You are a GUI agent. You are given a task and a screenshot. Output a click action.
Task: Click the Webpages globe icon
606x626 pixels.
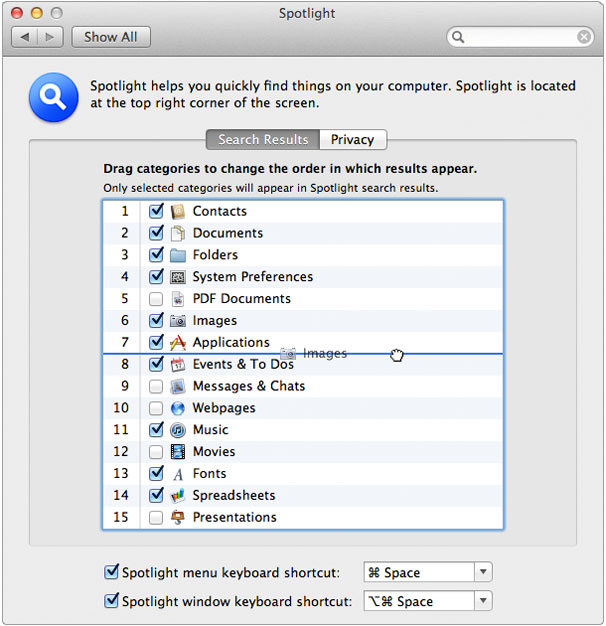click(x=178, y=408)
